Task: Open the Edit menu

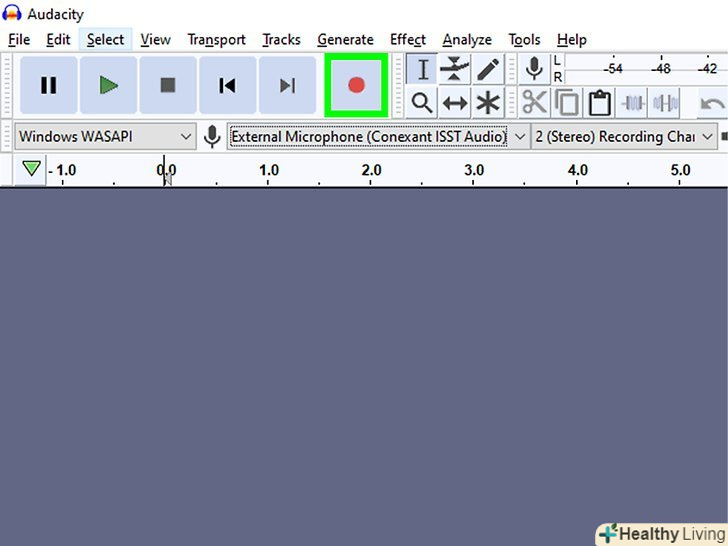Action: point(58,40)
